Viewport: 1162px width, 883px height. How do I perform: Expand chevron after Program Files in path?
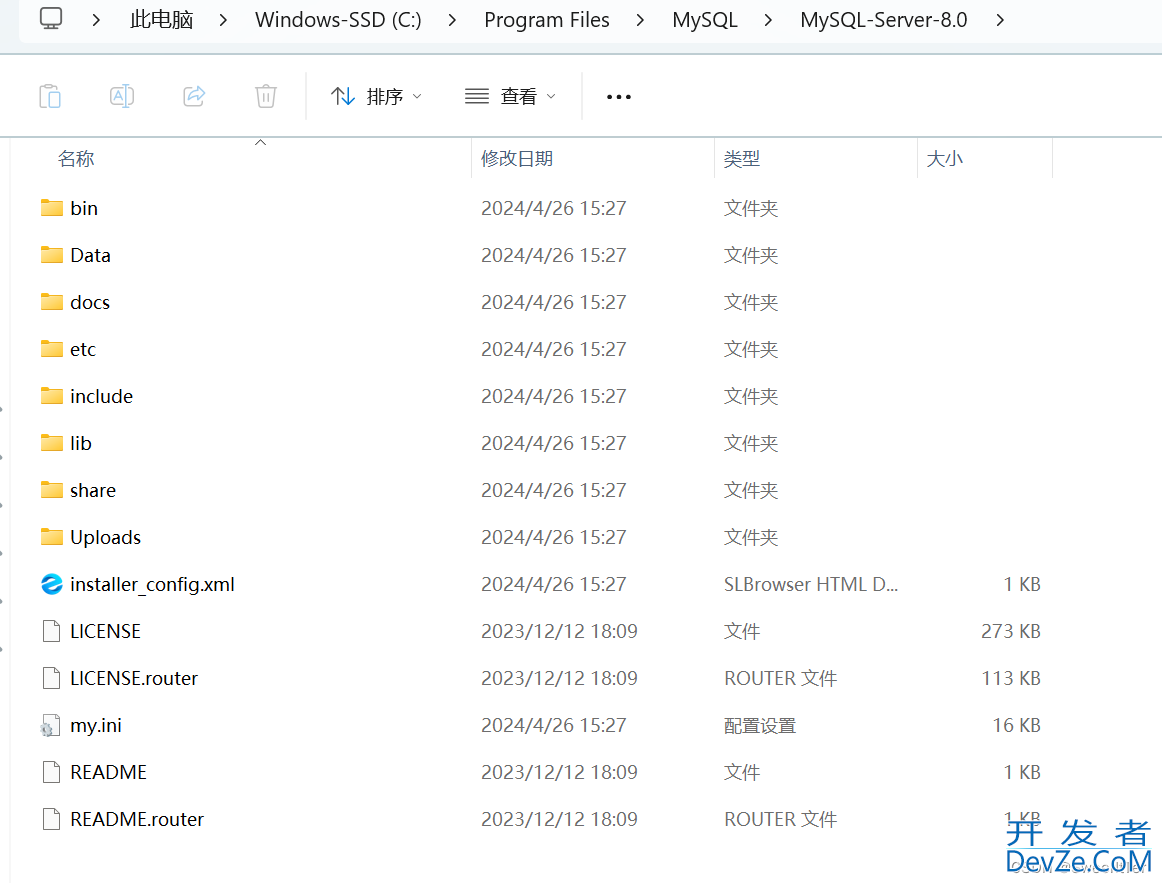pyautogui.click(x=640, y=20)
